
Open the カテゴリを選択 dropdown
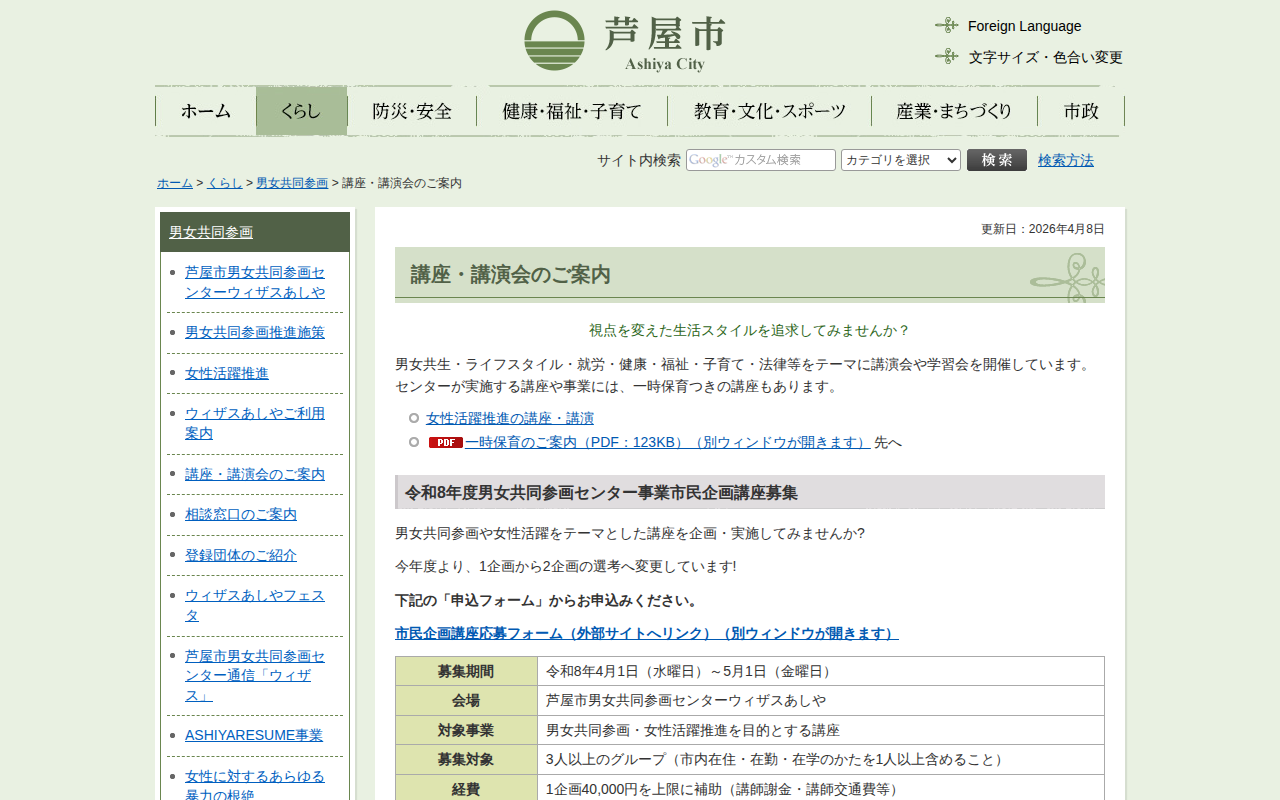click(900, 160)
